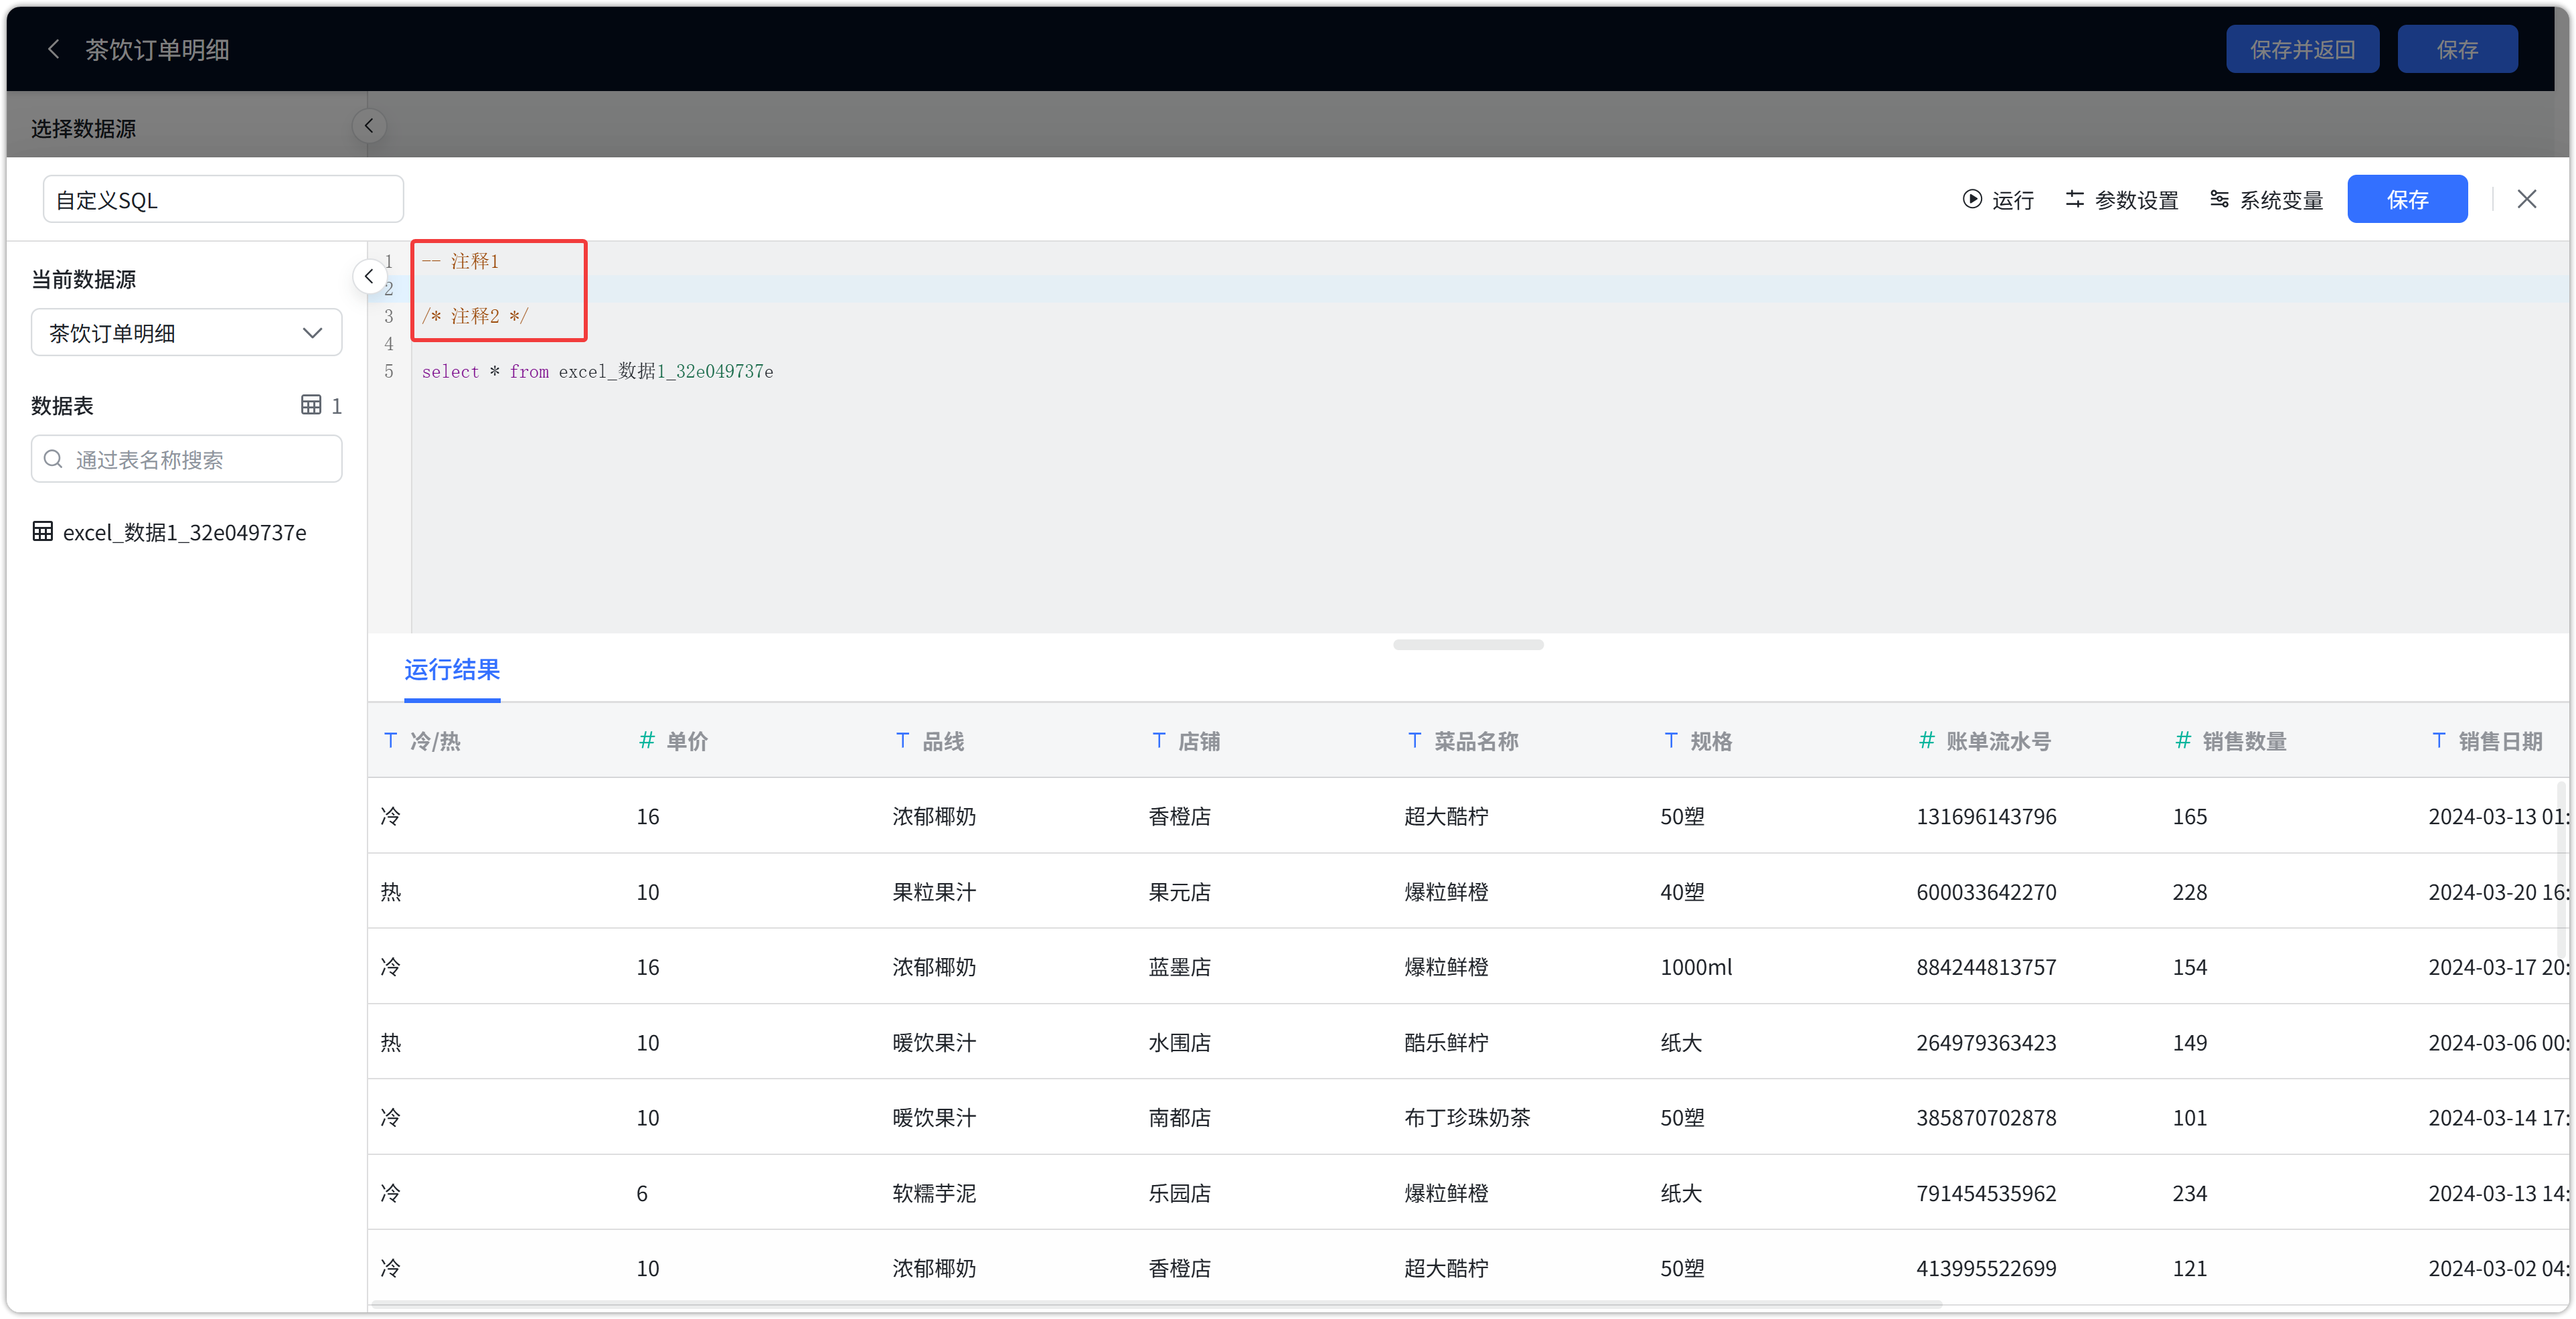This screenshot has height=1319, width=2576.
Task: Click cell 软糯芋泥
Action: pos(934,1192)
